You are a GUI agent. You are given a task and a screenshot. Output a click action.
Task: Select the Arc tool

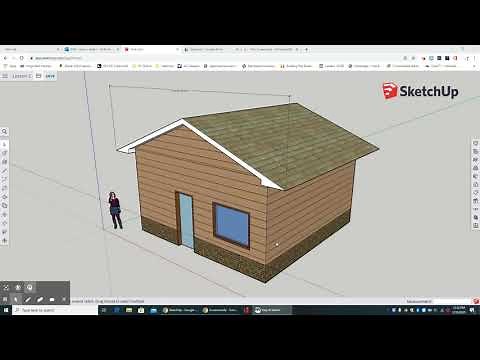click(4, 179)
